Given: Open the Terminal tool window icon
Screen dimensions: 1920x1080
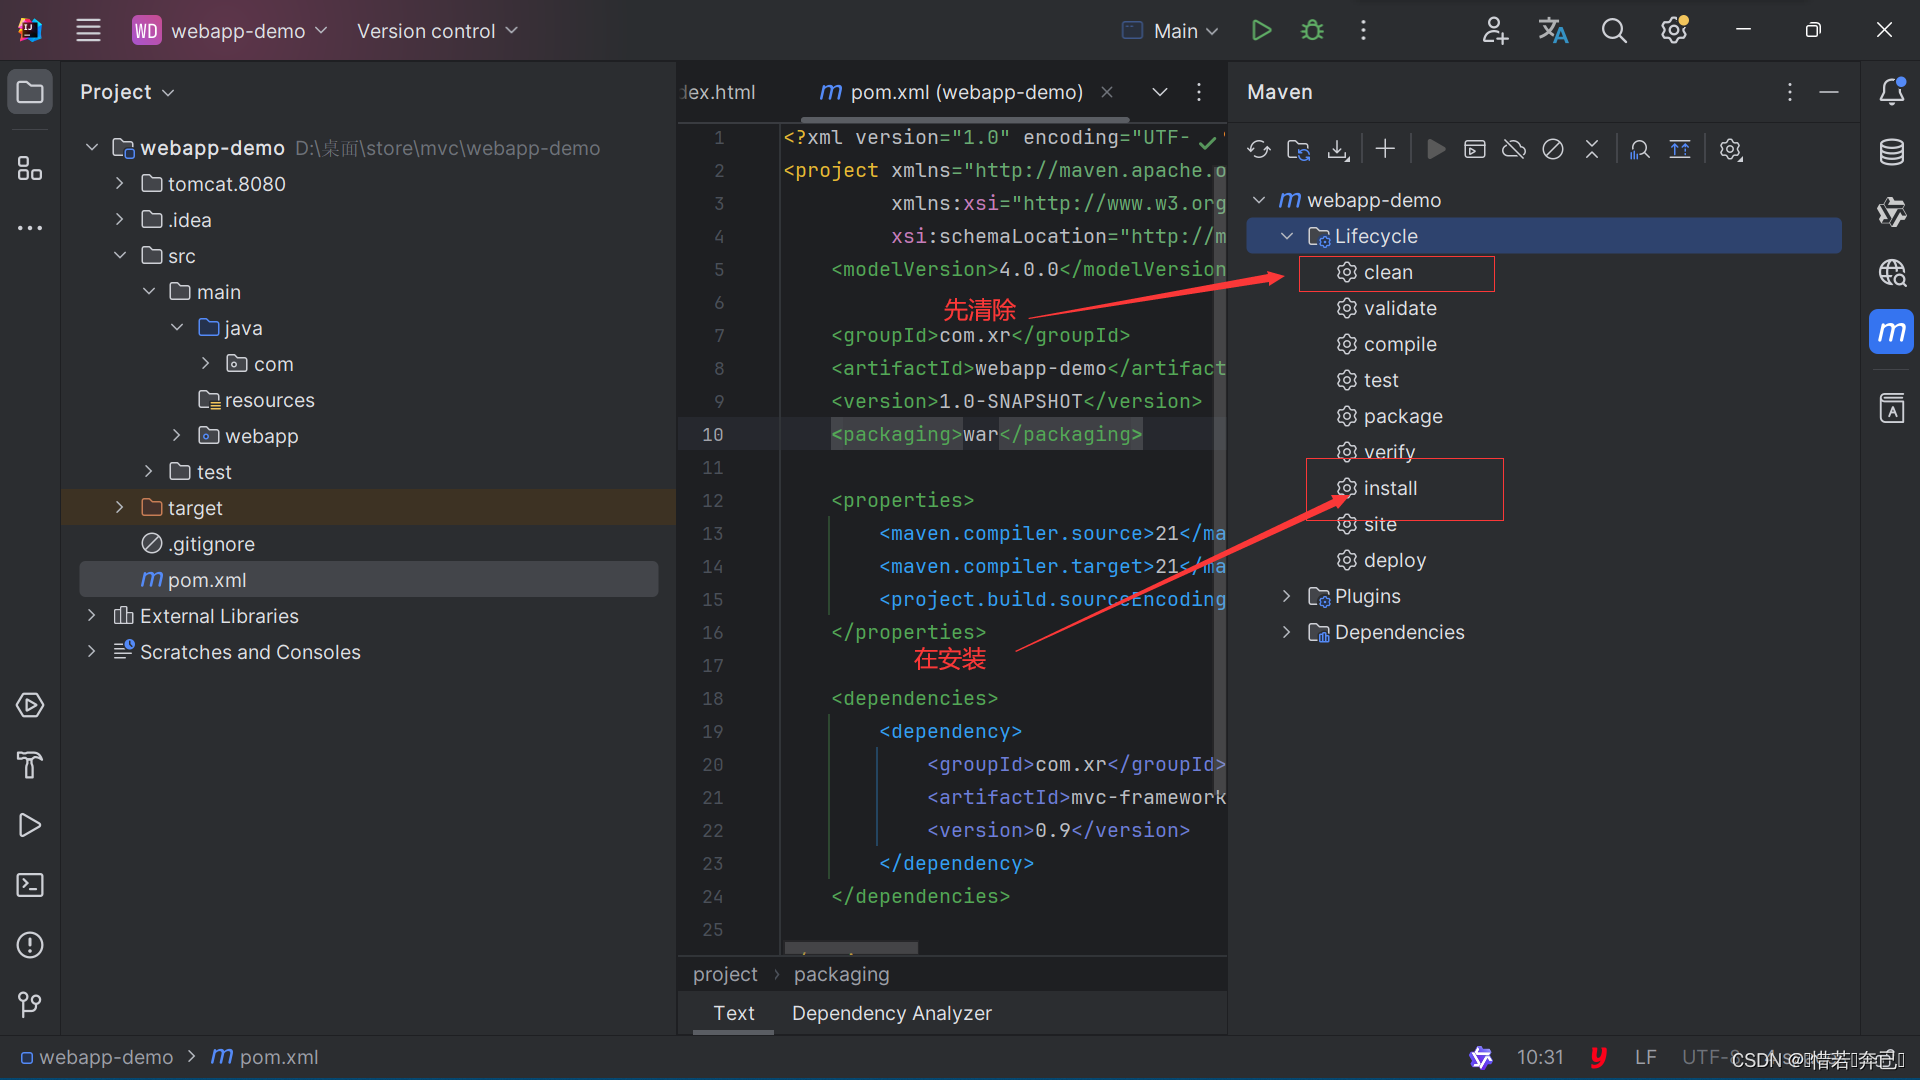Looking at the screenshot, I should [x=30, y=885].
